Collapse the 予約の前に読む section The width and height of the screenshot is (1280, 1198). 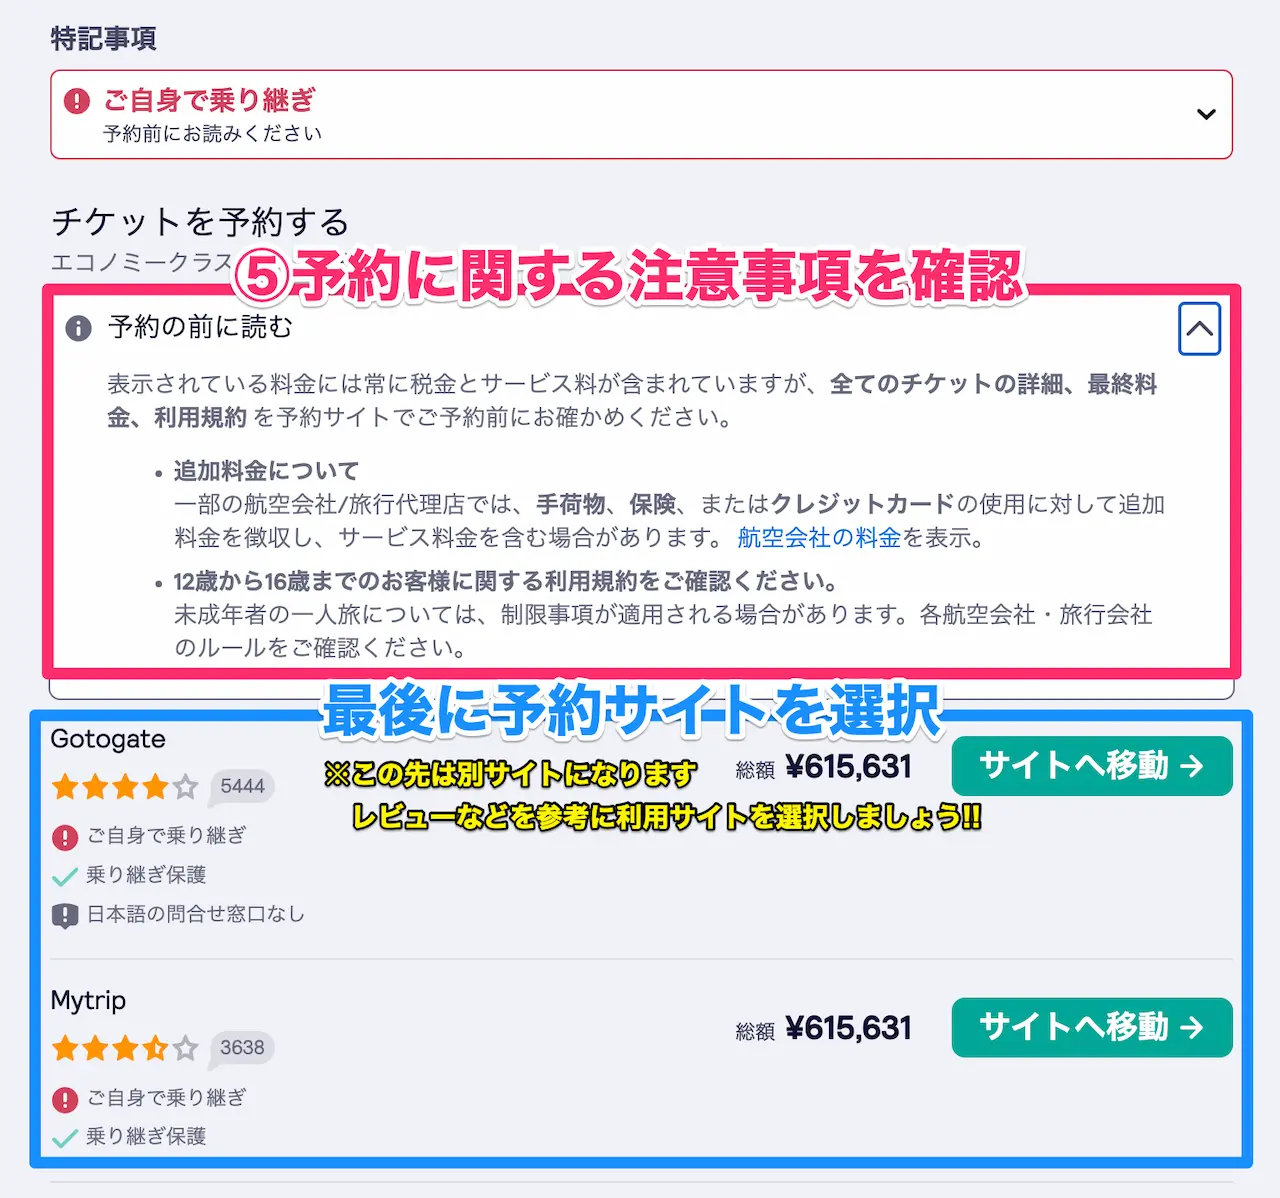1199,328
